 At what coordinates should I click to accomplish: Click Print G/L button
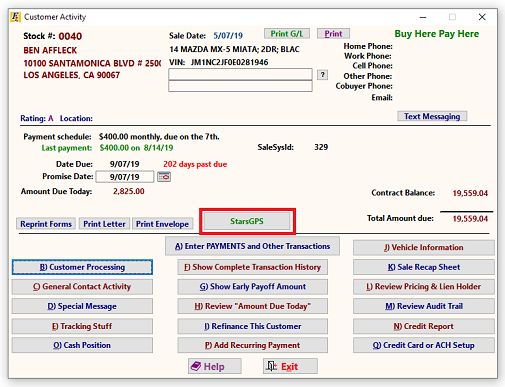(x=287, y=34)
